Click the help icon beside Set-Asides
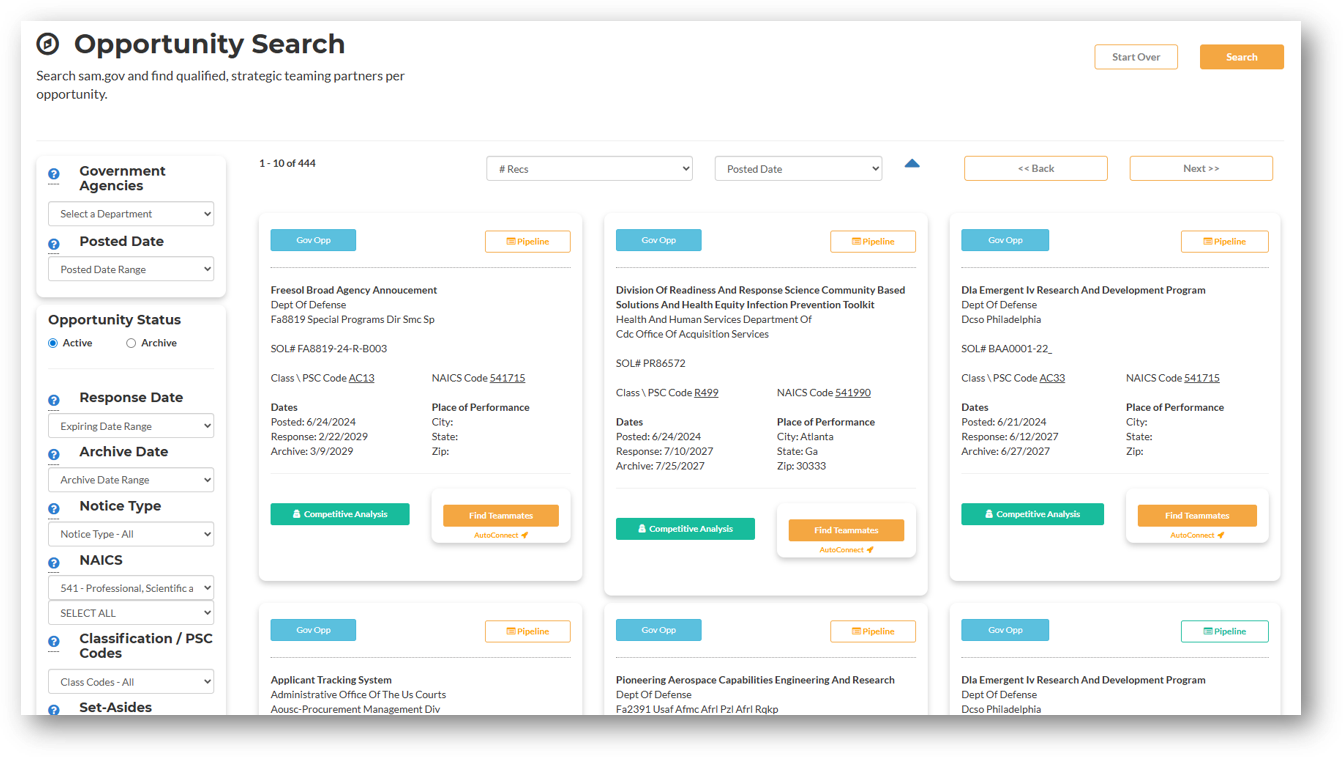Viewport: 1343px width, 757px height. pos(53,710)
